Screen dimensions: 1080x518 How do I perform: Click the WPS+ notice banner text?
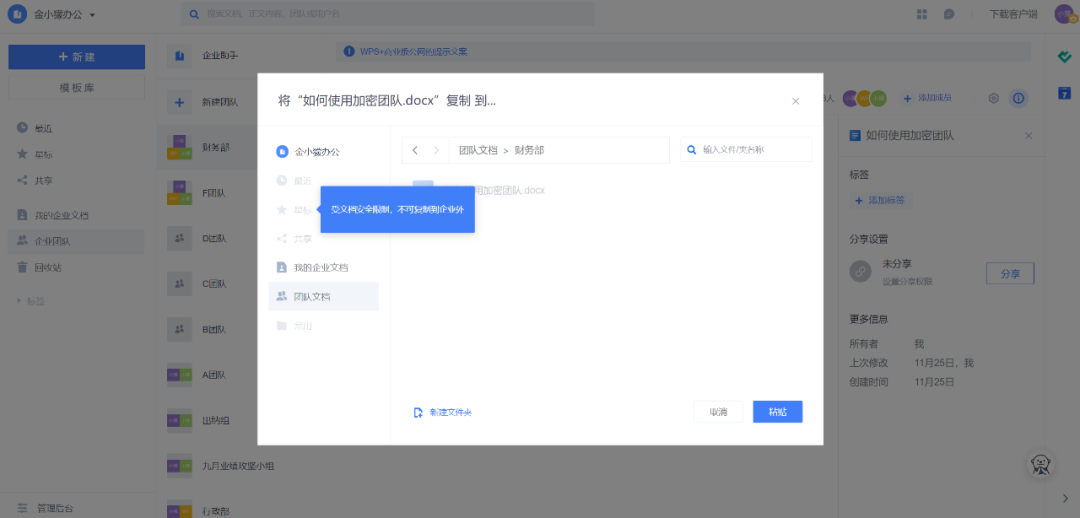413,52
